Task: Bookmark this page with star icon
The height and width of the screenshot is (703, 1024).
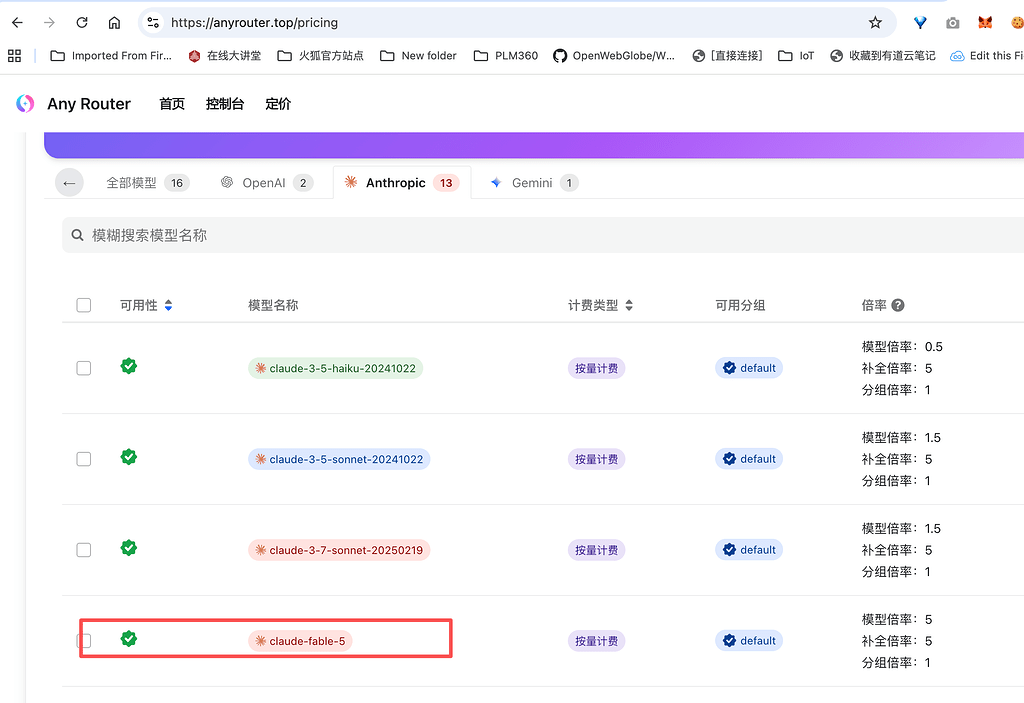Action: (x=875, y=22)
